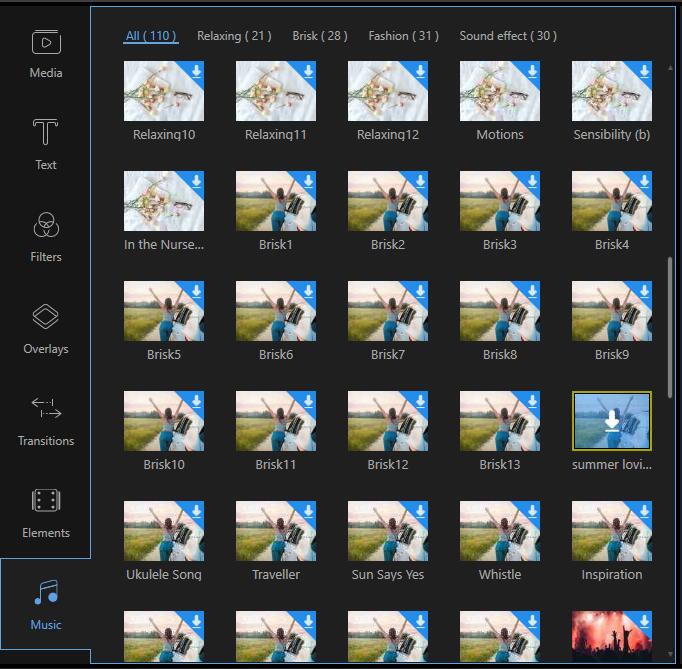Open the Overlays panel icon
The image size is (682, 669).
(46, 316)
